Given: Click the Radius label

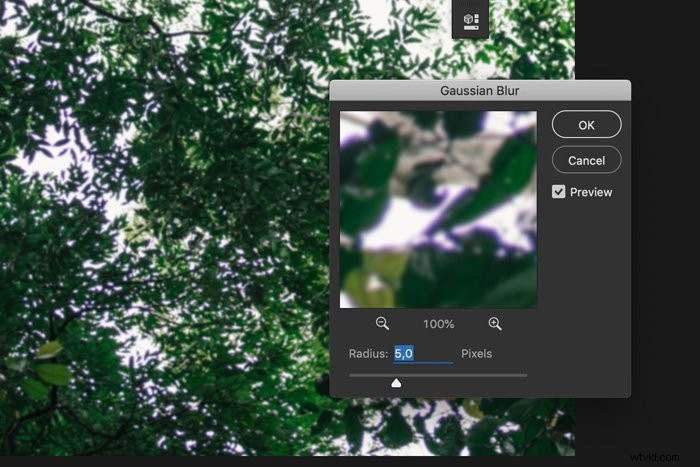Looking at the screenshot, I should point(369,354).
